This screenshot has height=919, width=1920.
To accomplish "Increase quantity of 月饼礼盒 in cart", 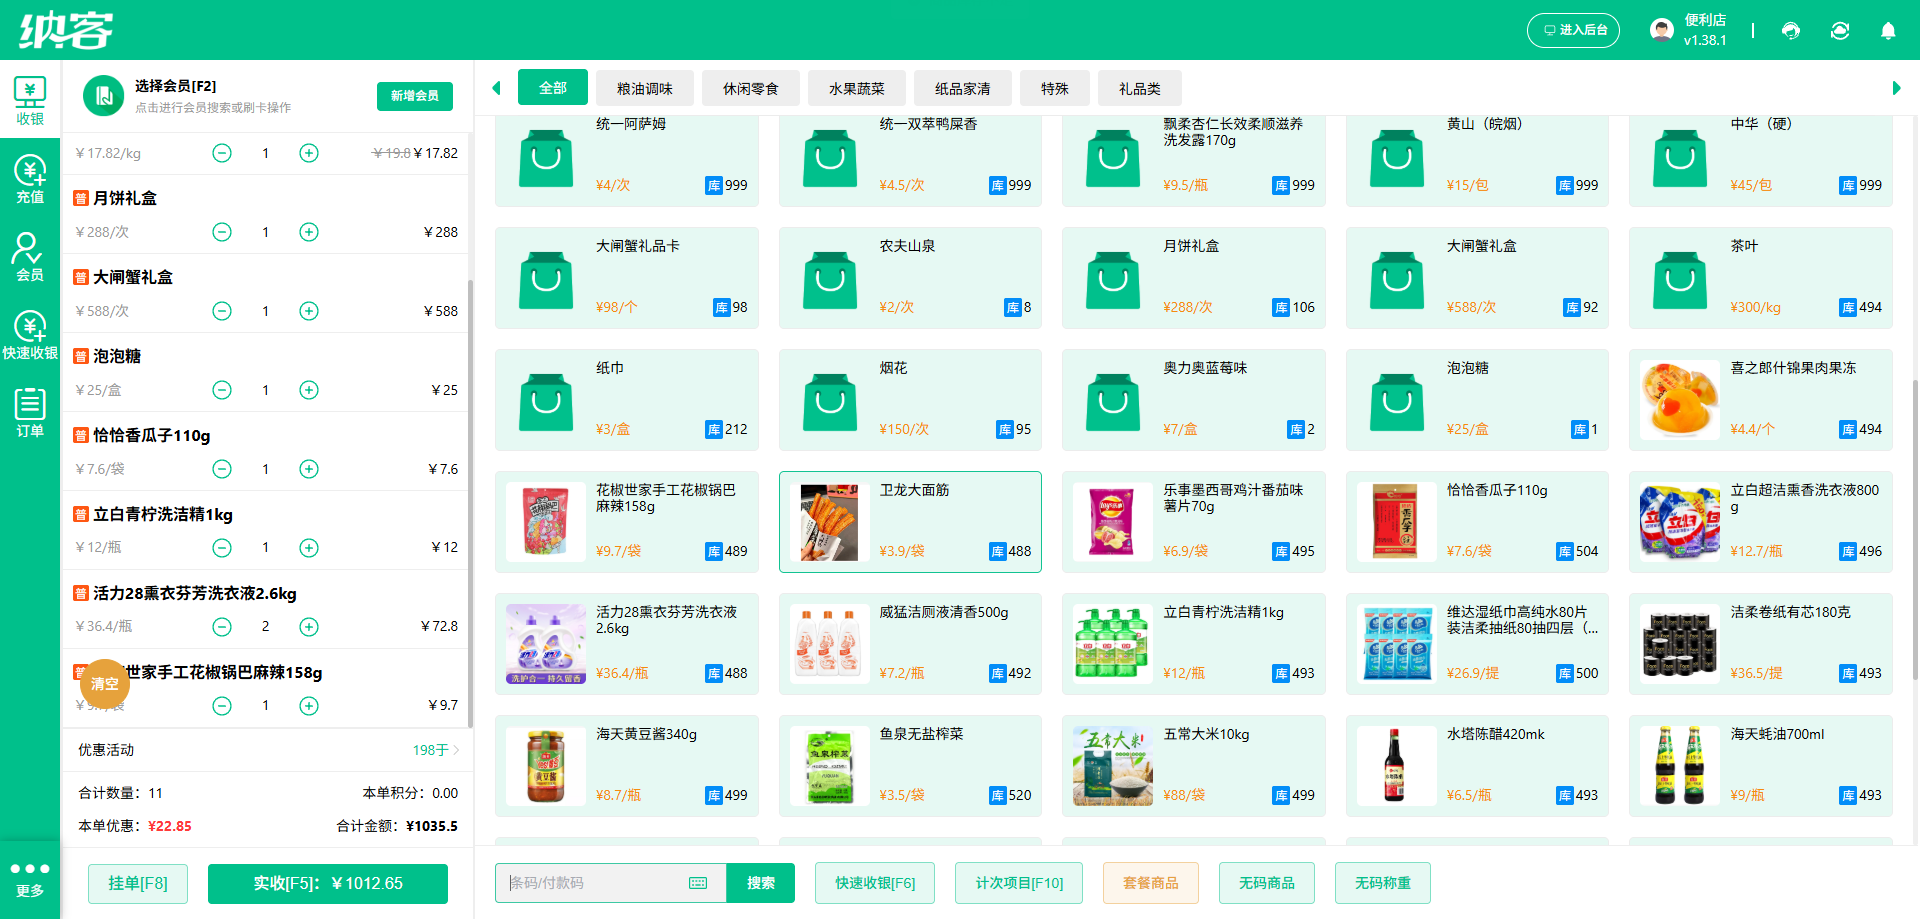I will click(x=309, y=232).
